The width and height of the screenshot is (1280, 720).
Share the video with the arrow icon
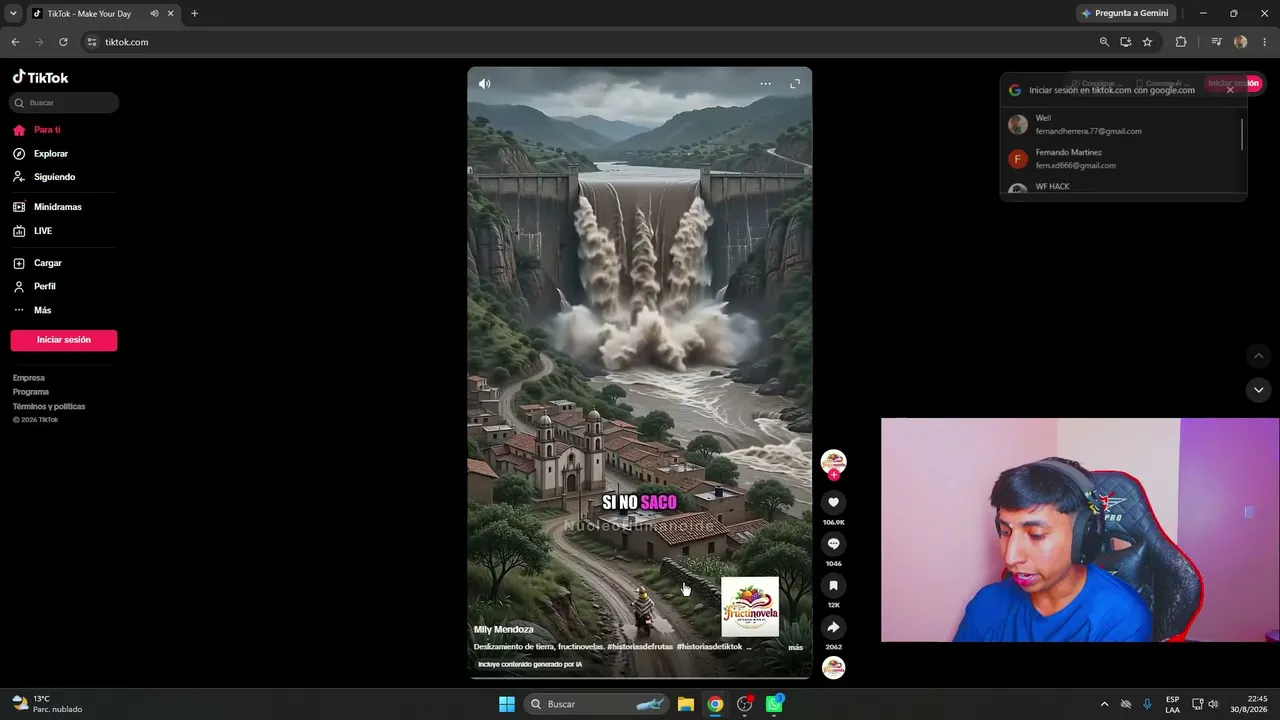[x=833, y=627]
